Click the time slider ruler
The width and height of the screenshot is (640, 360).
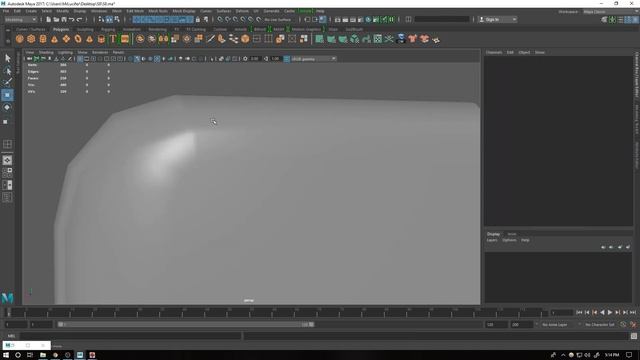click(x=276, y=313)
